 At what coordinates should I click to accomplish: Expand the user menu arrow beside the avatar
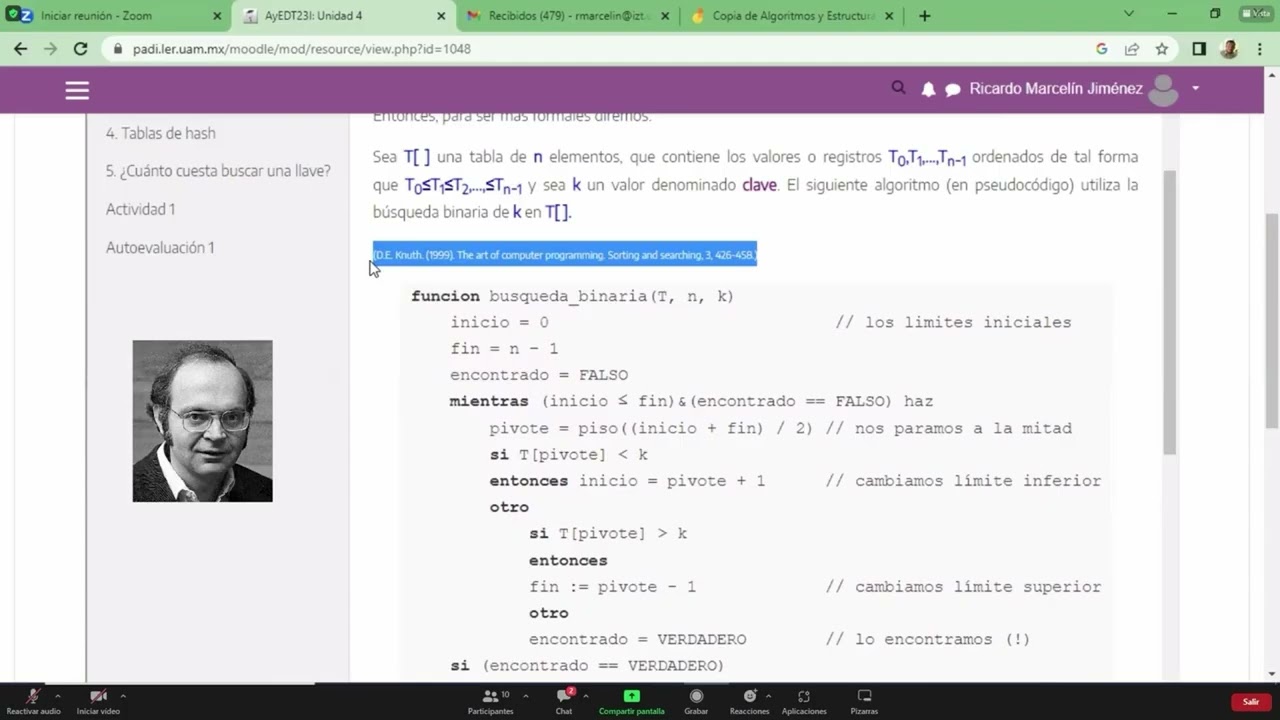[x=1195, y=89]
